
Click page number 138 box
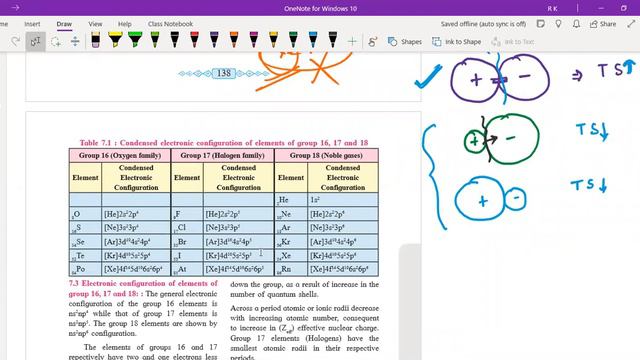coord(224,73)
